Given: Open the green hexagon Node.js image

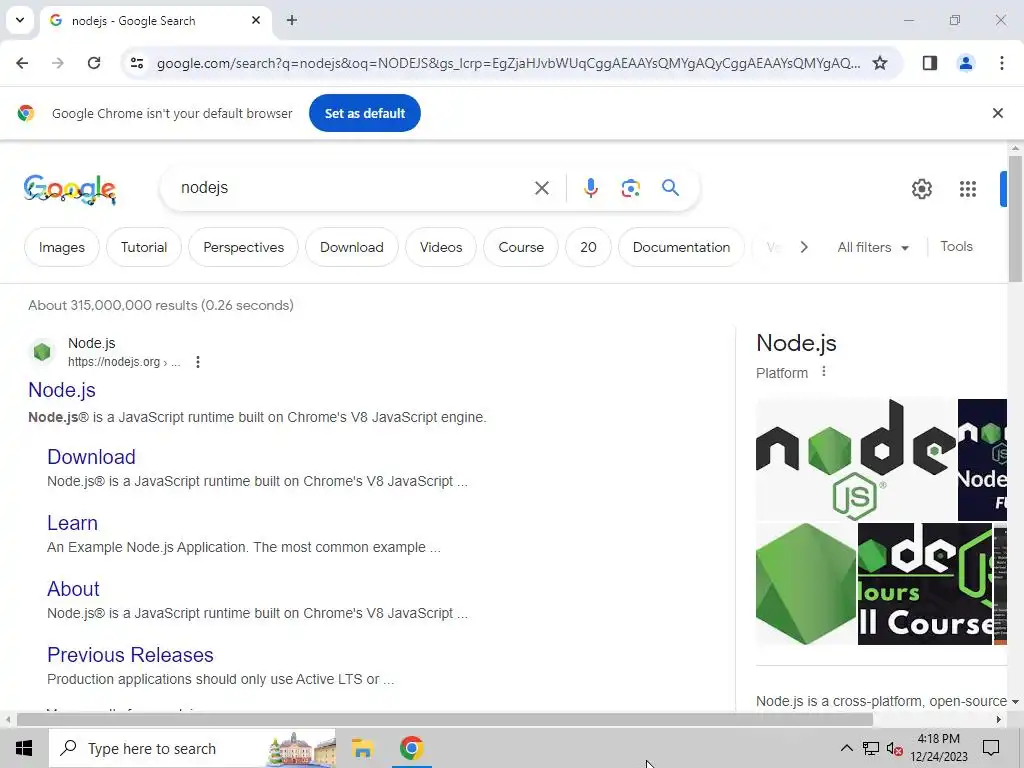Looking at the screenshot, I should [806, 584].
